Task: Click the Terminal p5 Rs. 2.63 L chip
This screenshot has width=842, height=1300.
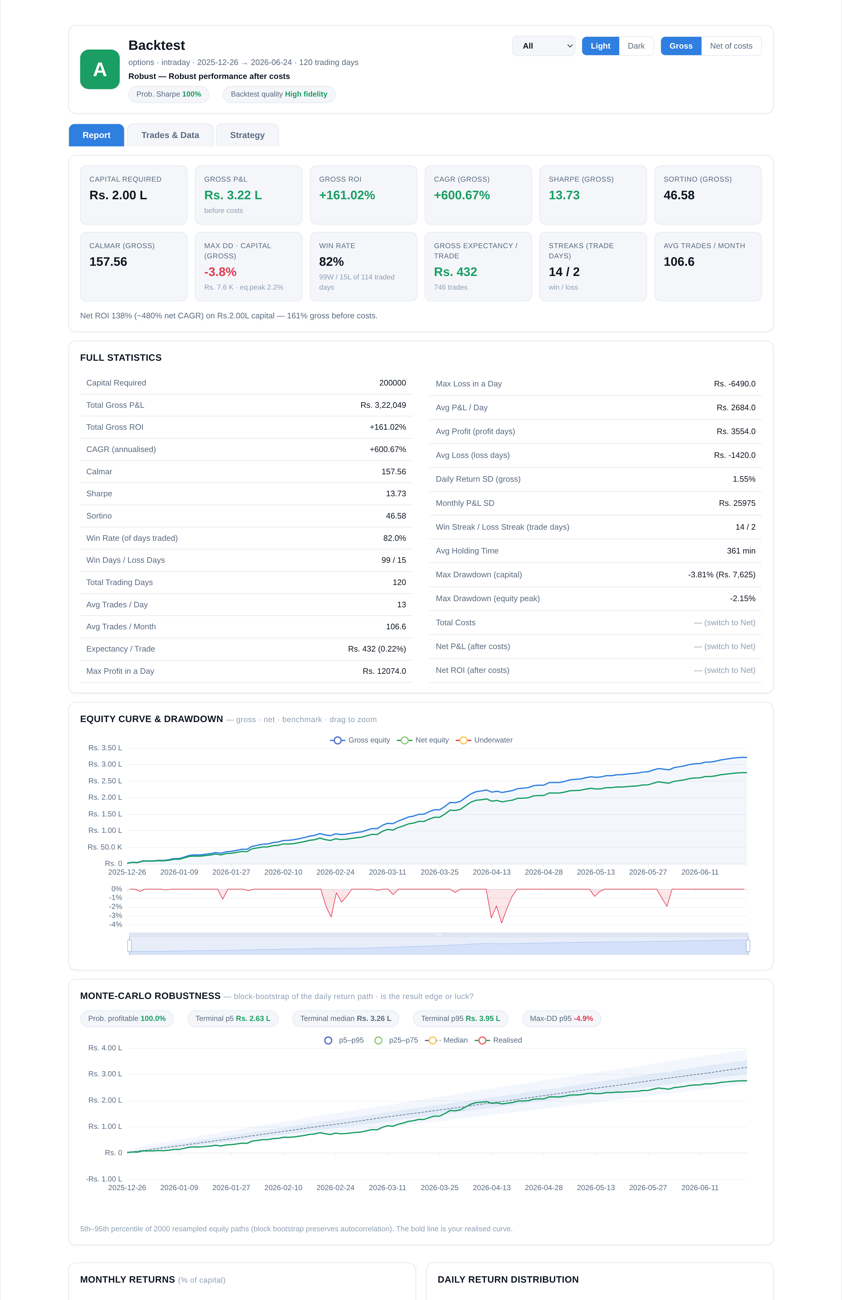Action: tap(233, 1018)
